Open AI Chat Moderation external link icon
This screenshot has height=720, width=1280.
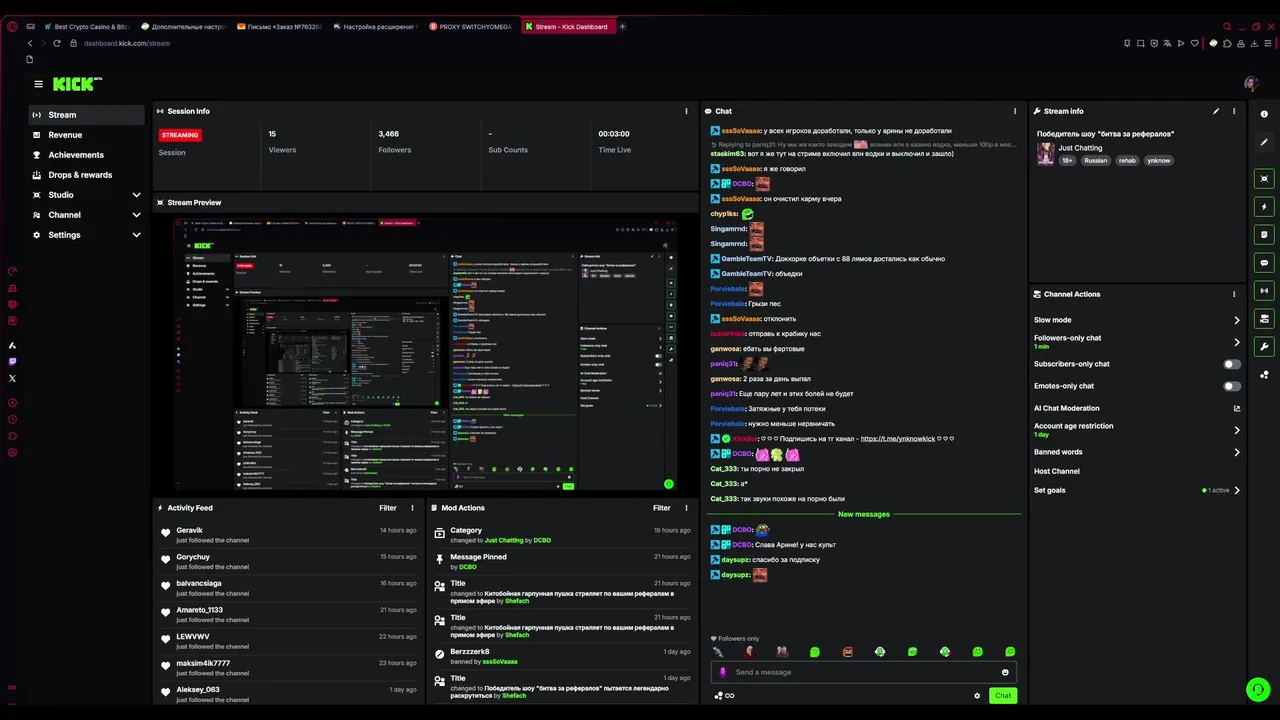coord(1237,408)
